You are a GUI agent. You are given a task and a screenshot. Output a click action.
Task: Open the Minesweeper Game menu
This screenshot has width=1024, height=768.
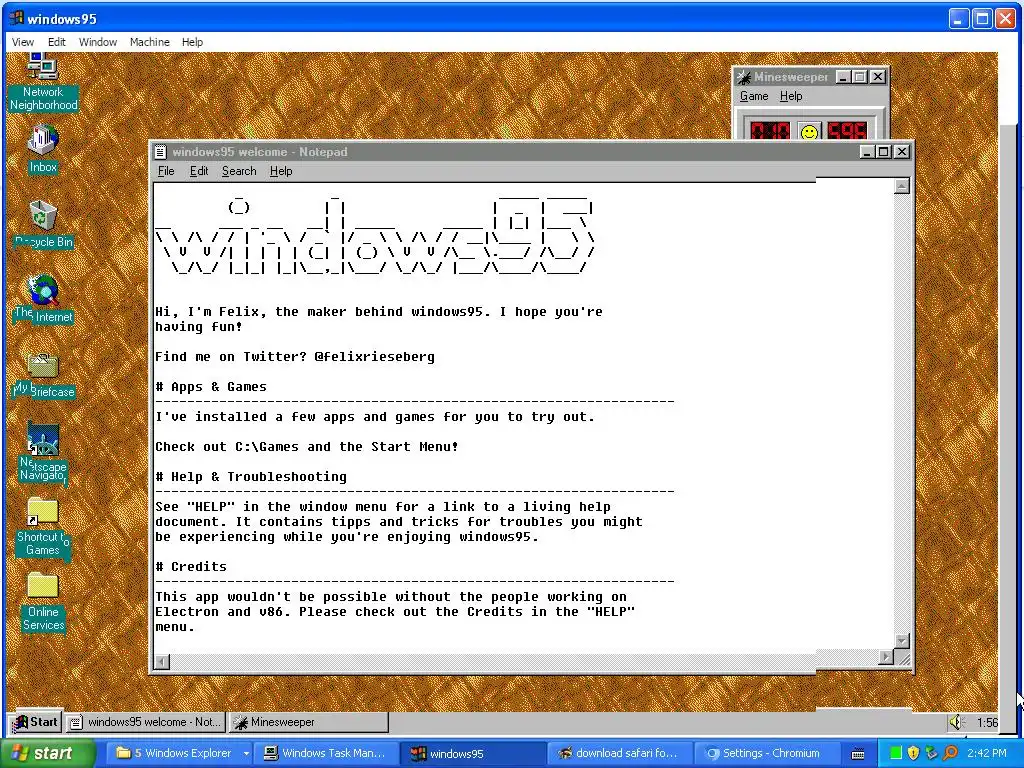pos(754,96)
